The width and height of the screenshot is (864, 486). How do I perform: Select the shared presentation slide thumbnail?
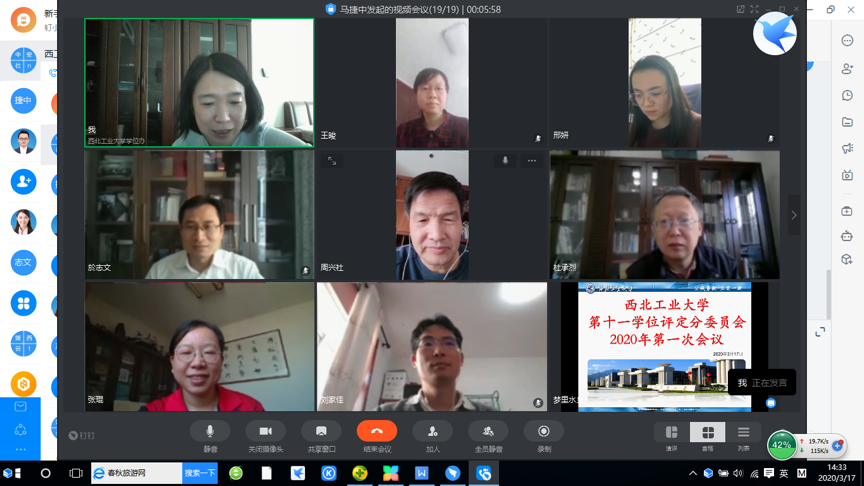coord(664,346)
